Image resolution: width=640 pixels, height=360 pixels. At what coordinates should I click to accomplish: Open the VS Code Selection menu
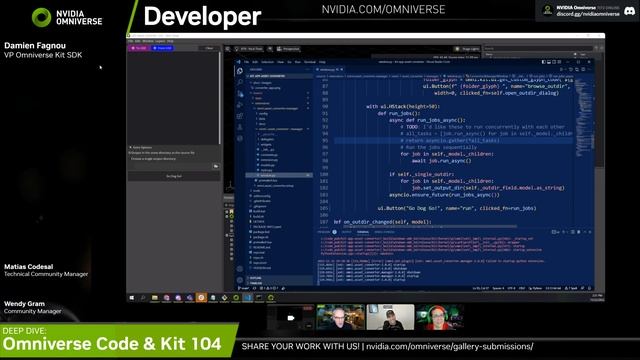tap(267, 62)
